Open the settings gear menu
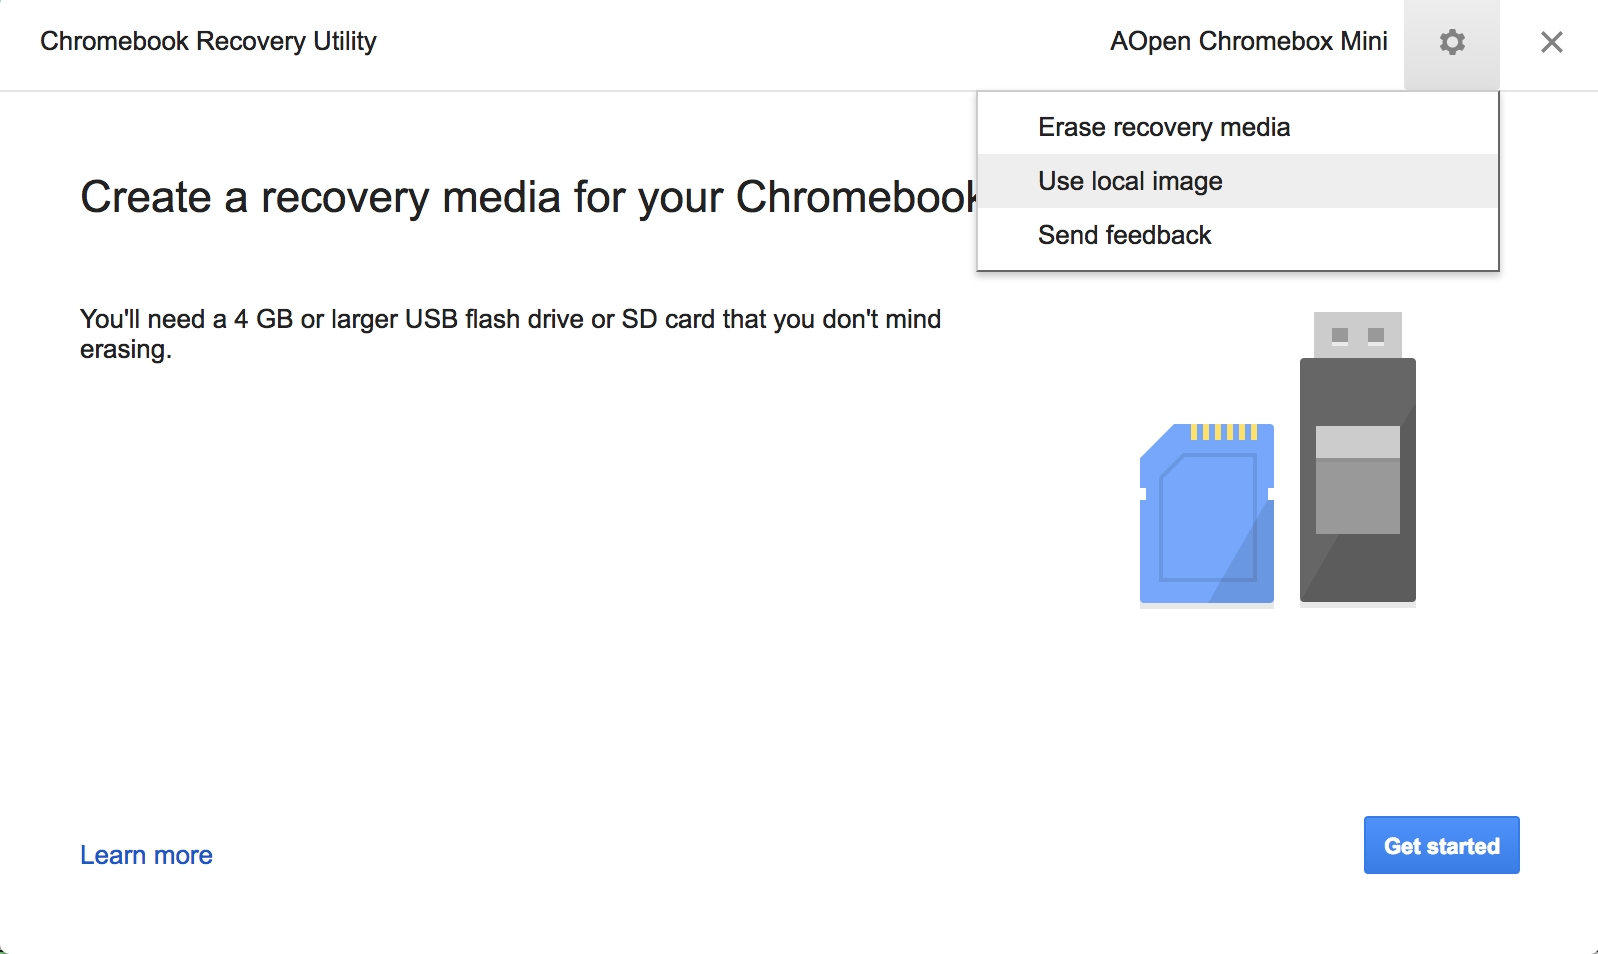The image size is (1598, 954). pyautogui.click(x=1451, y=43)
